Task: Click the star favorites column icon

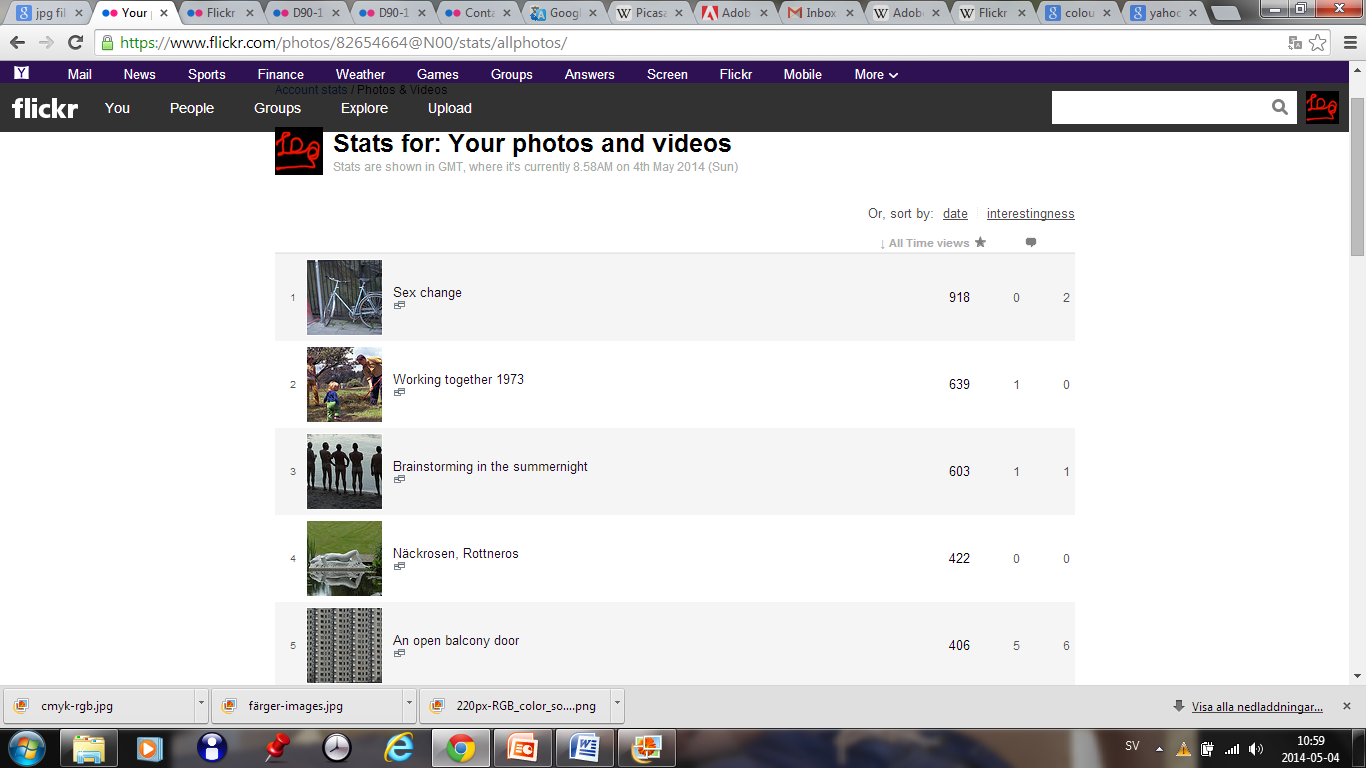Action: [x=980, y=242]
